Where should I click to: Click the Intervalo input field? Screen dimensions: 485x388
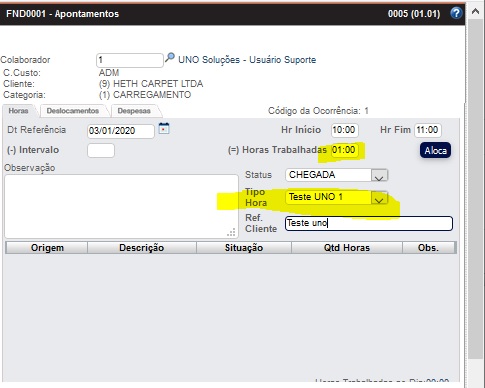[x=101, y=150]
